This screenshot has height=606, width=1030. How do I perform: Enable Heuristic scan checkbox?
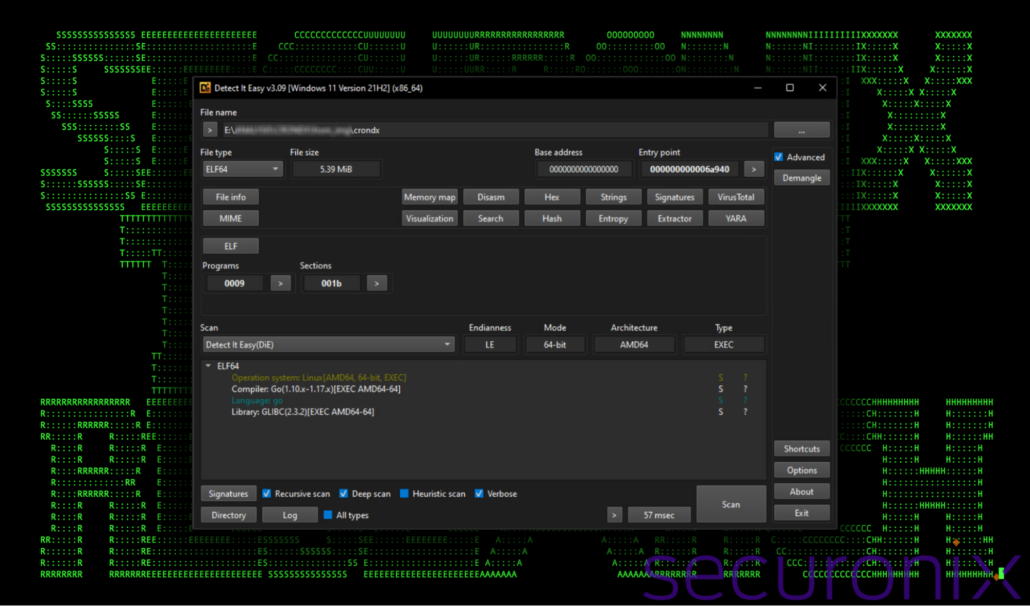[x=404, y=494]
